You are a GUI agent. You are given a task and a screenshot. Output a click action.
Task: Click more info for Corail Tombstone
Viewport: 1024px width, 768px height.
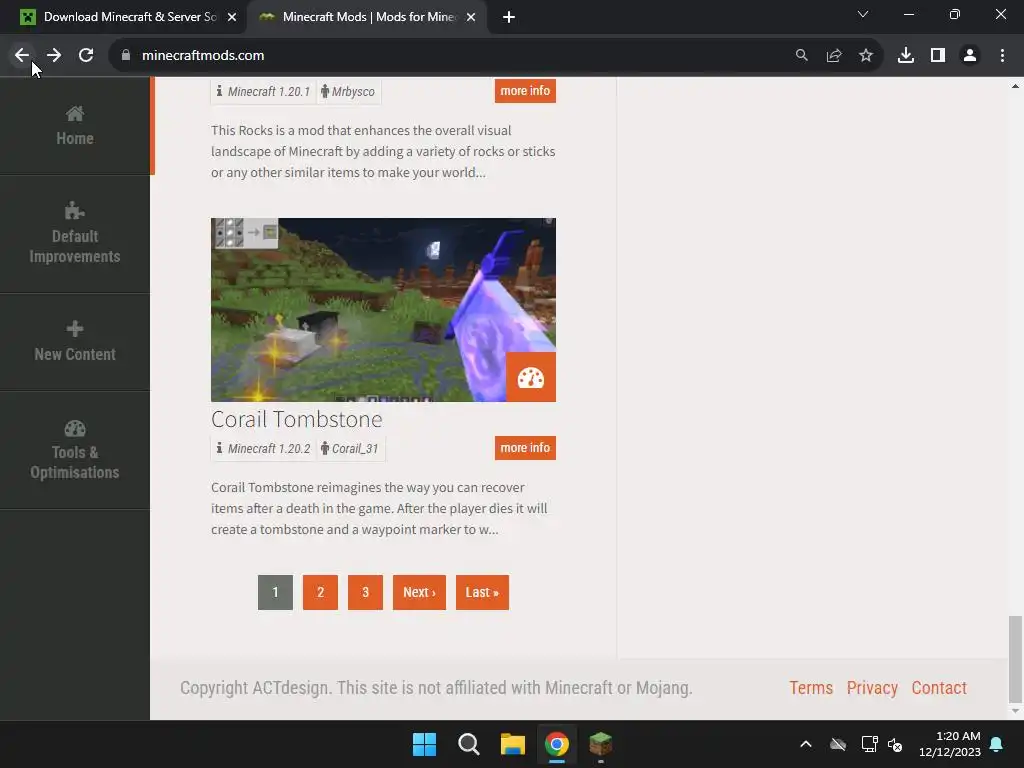525,448
